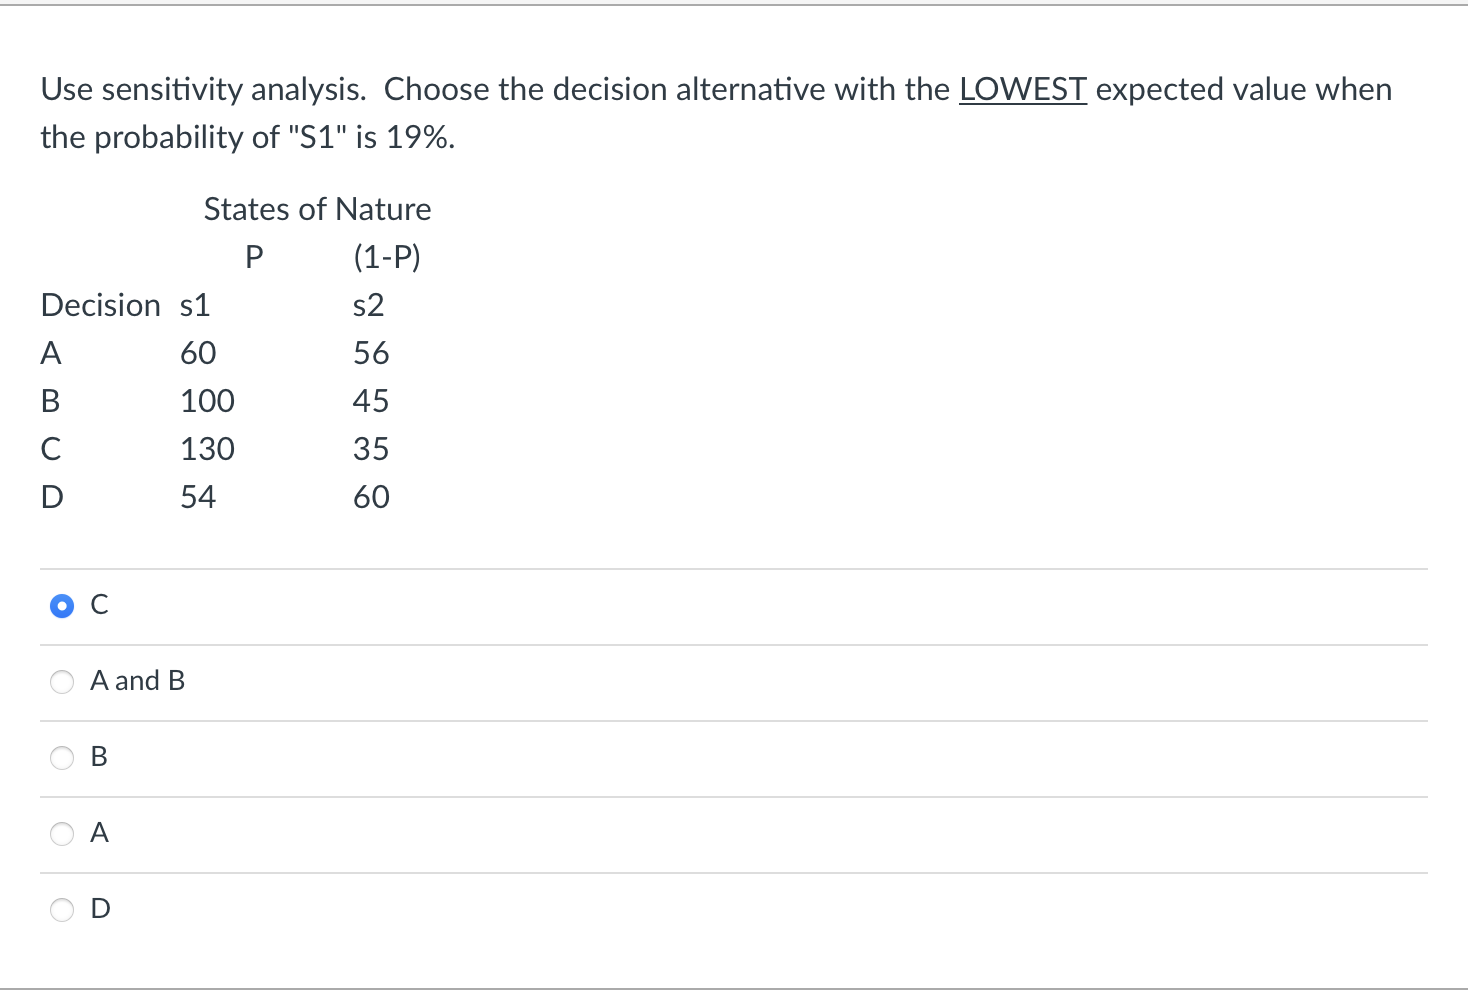This screenshot has width=1468, height=1000.
Task: Pick answer D radio button
Action: point(61,910)
